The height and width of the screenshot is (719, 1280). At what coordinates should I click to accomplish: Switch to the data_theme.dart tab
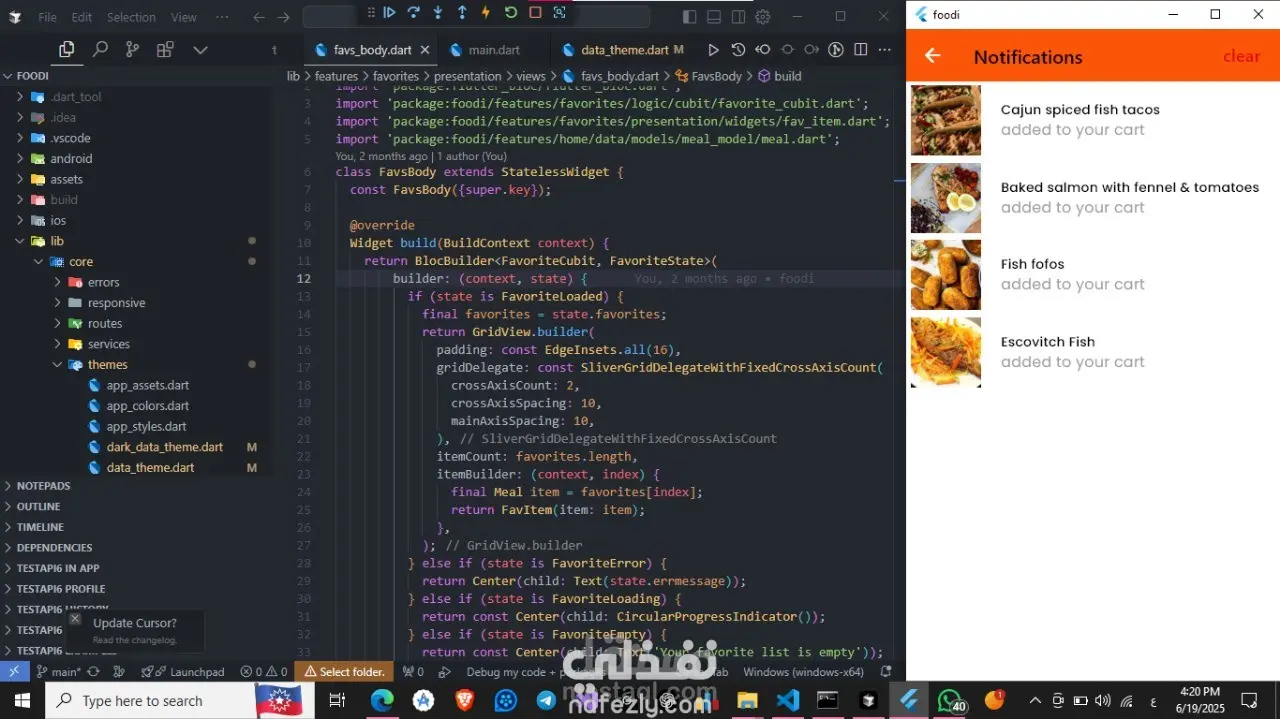pos(624,50)
